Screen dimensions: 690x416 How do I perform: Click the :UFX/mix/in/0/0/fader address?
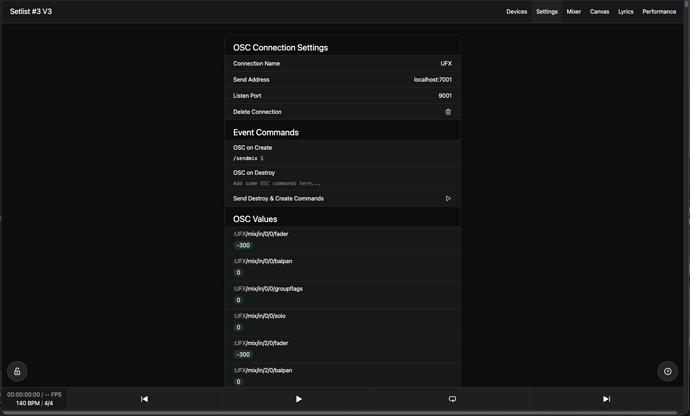coord(261,234)
